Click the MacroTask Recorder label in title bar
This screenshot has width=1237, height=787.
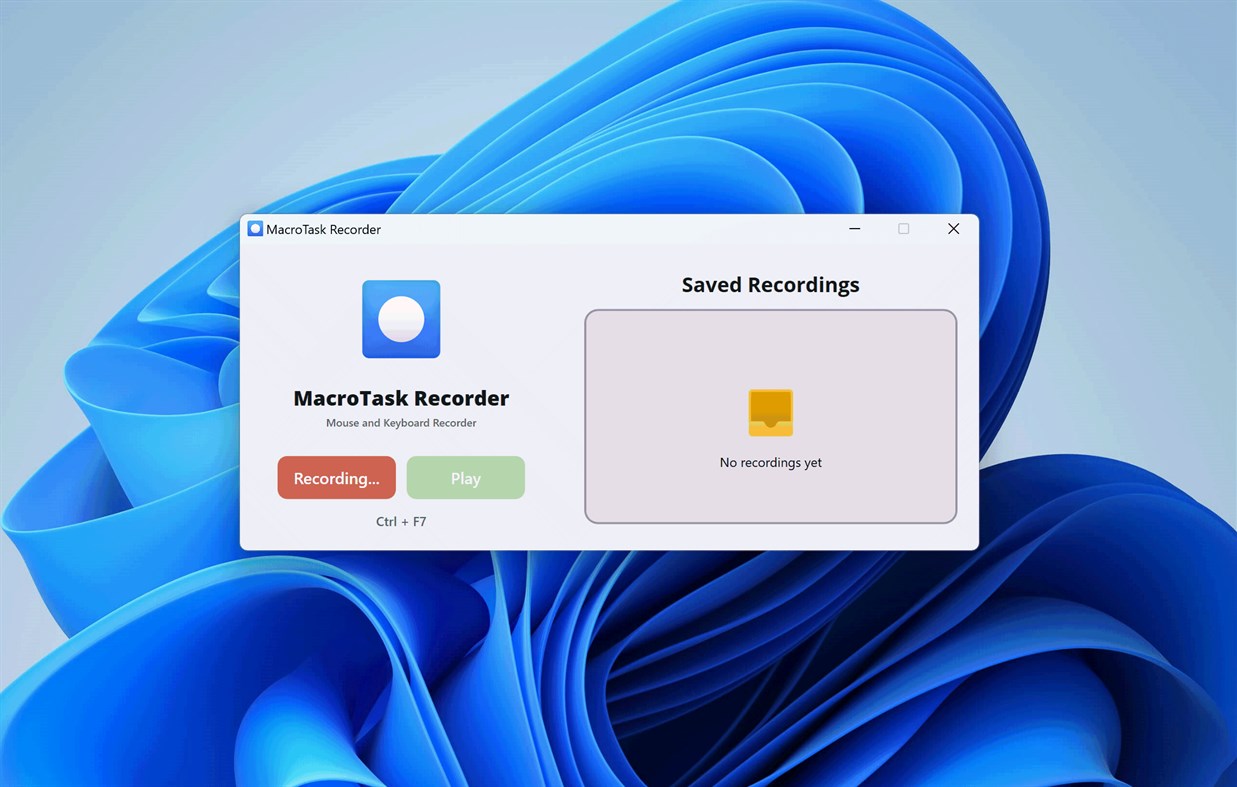322,229
